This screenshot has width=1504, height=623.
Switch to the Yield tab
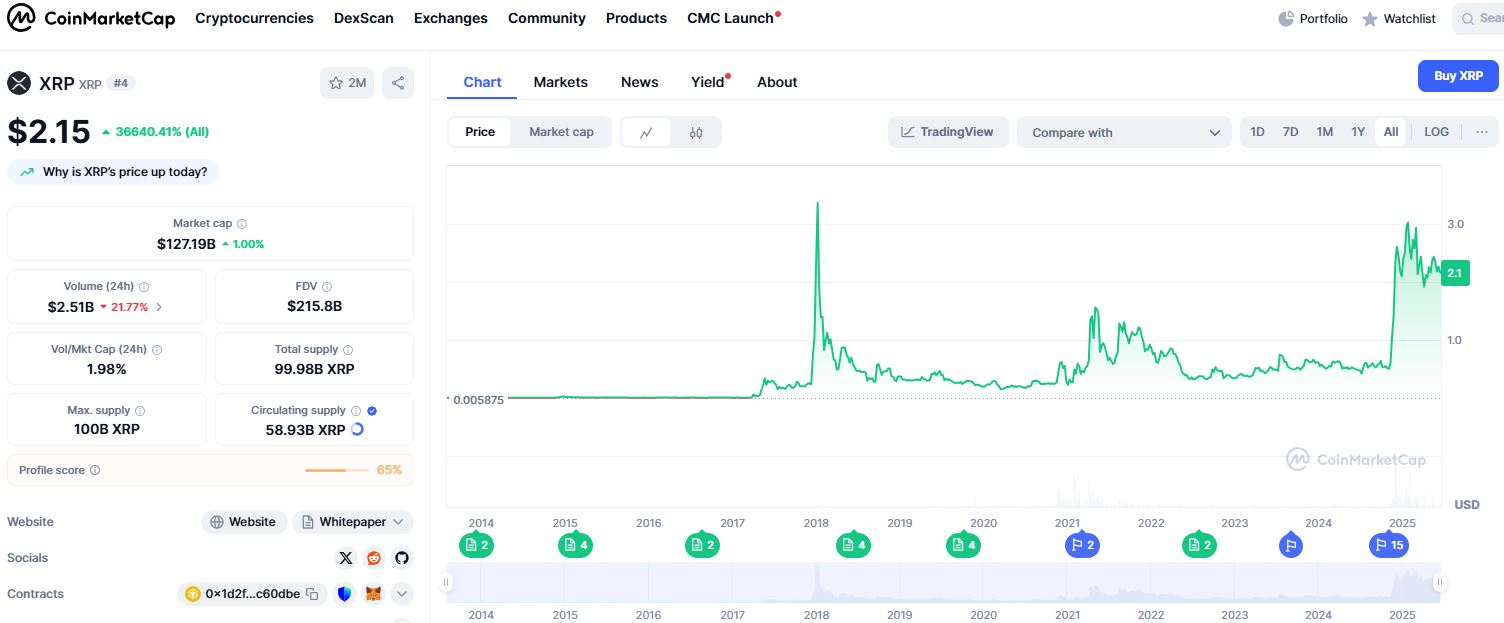tap(708, 82)
